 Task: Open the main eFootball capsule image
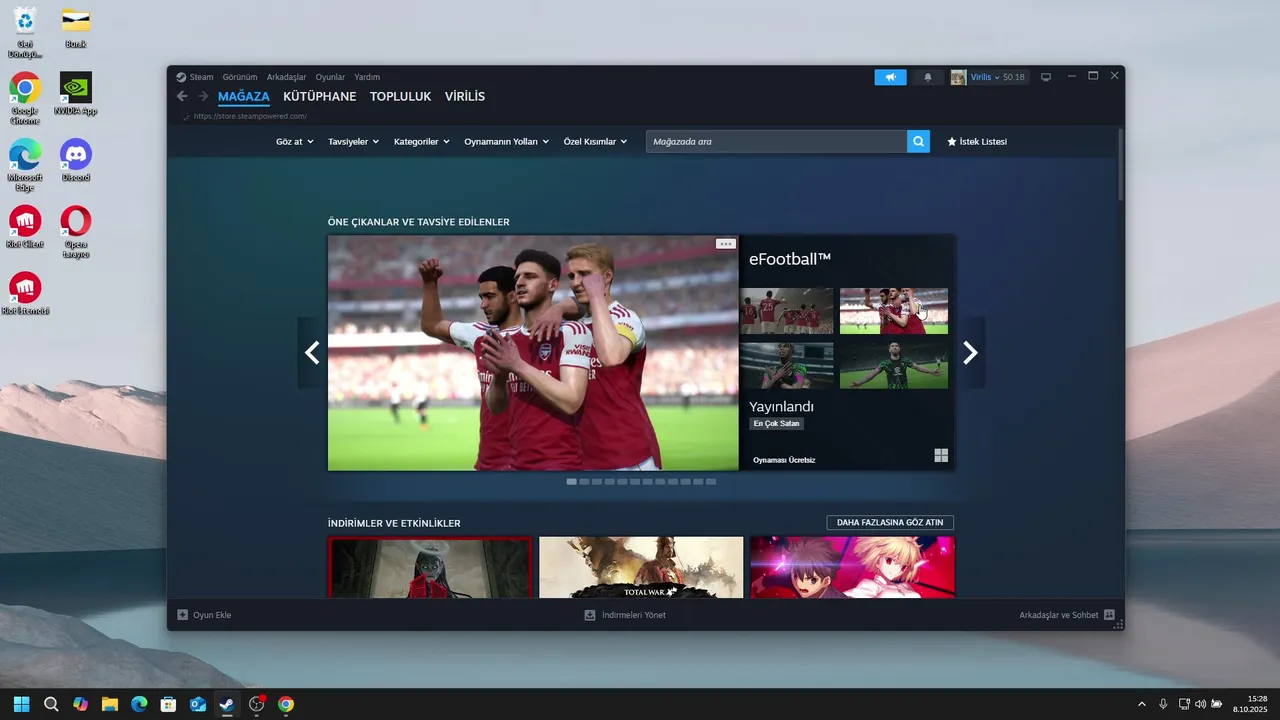point(533,353)
